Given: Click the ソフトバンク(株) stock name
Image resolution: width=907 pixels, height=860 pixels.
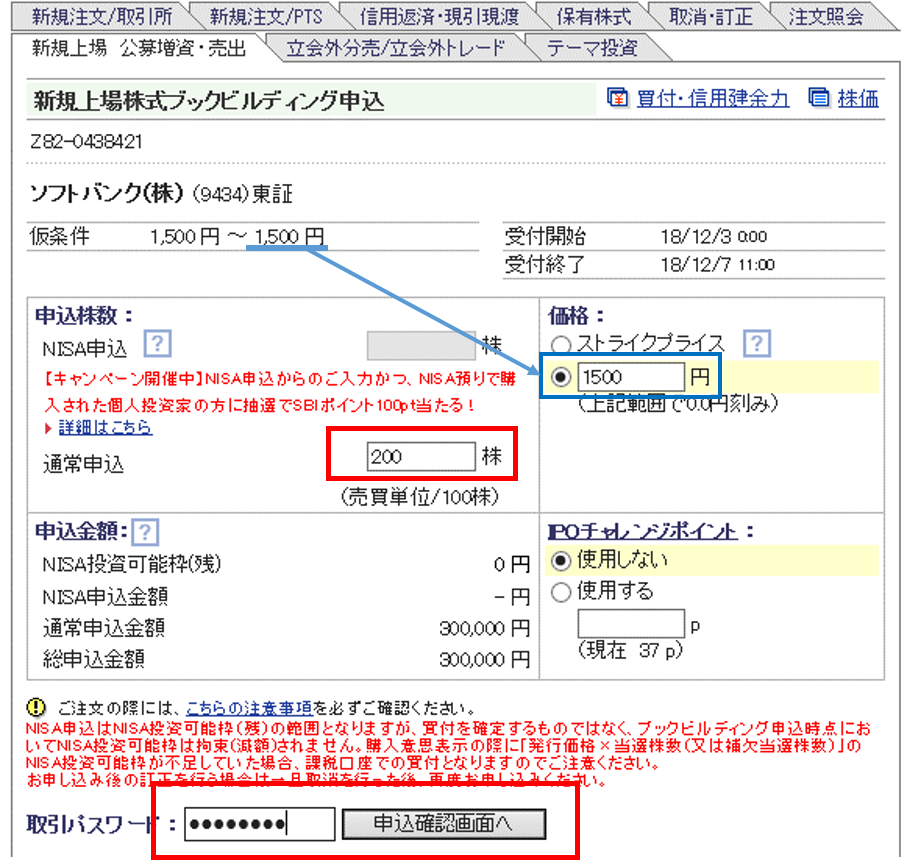Looking at the screenshot, I should 106,193.
